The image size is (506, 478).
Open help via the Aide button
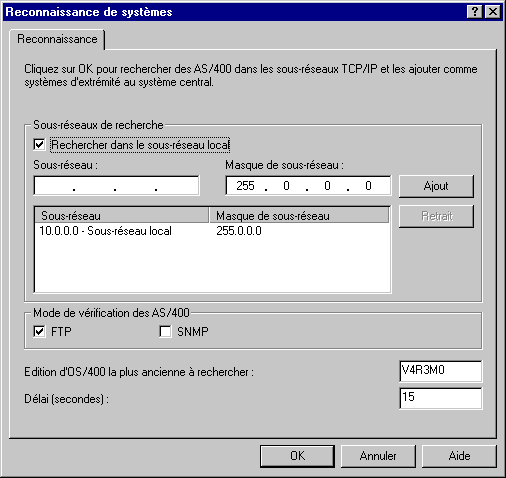click(459, 456)
